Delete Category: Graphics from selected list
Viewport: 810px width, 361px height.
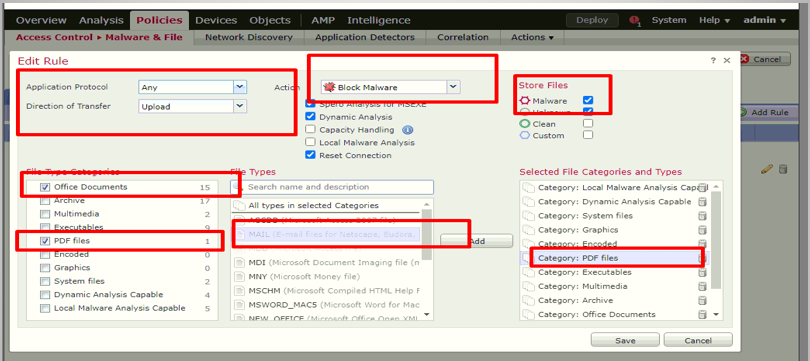point(702,230)
